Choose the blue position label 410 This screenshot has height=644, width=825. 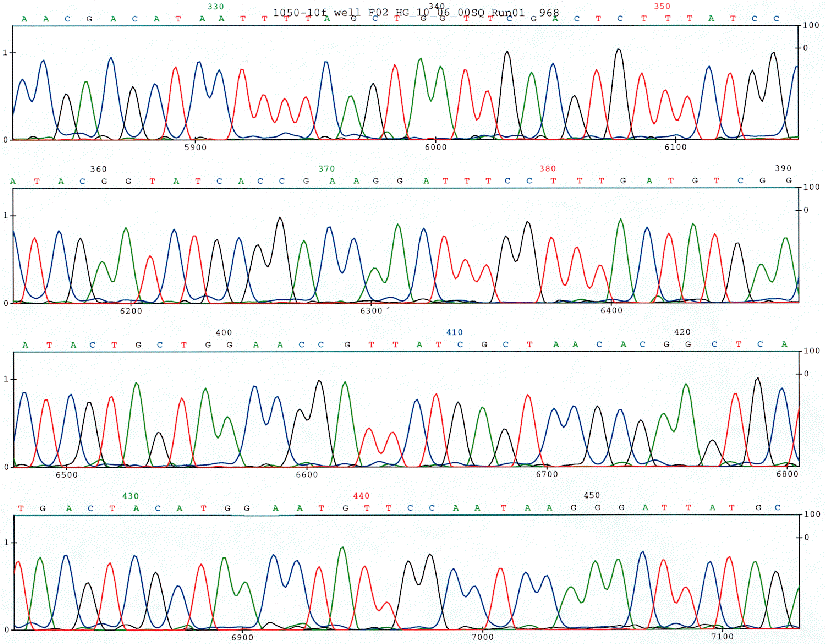click(454, 333)
